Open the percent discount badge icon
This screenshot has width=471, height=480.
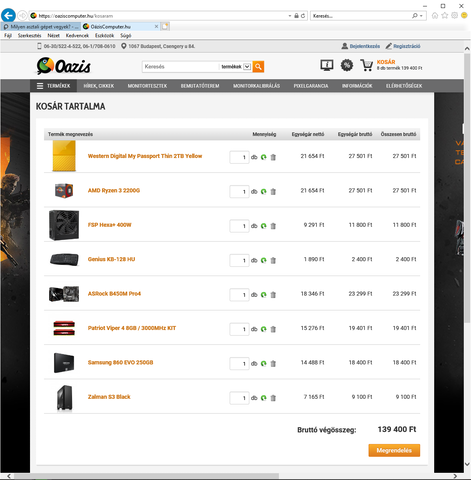pyautogui.click(x=347, y=65)
